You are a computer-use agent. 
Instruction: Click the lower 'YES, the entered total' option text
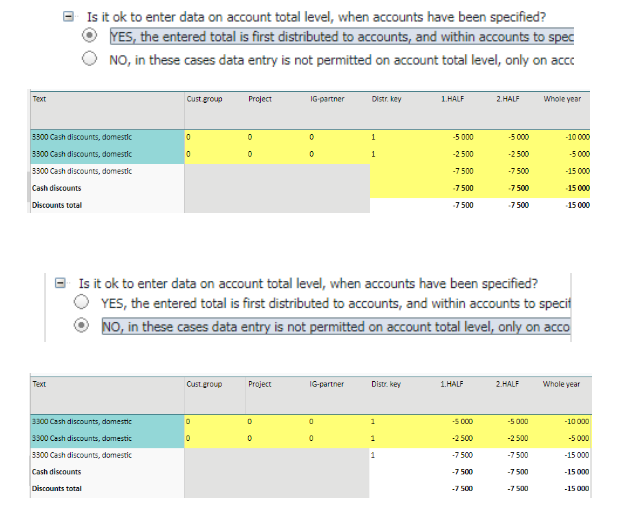(336, 303)
